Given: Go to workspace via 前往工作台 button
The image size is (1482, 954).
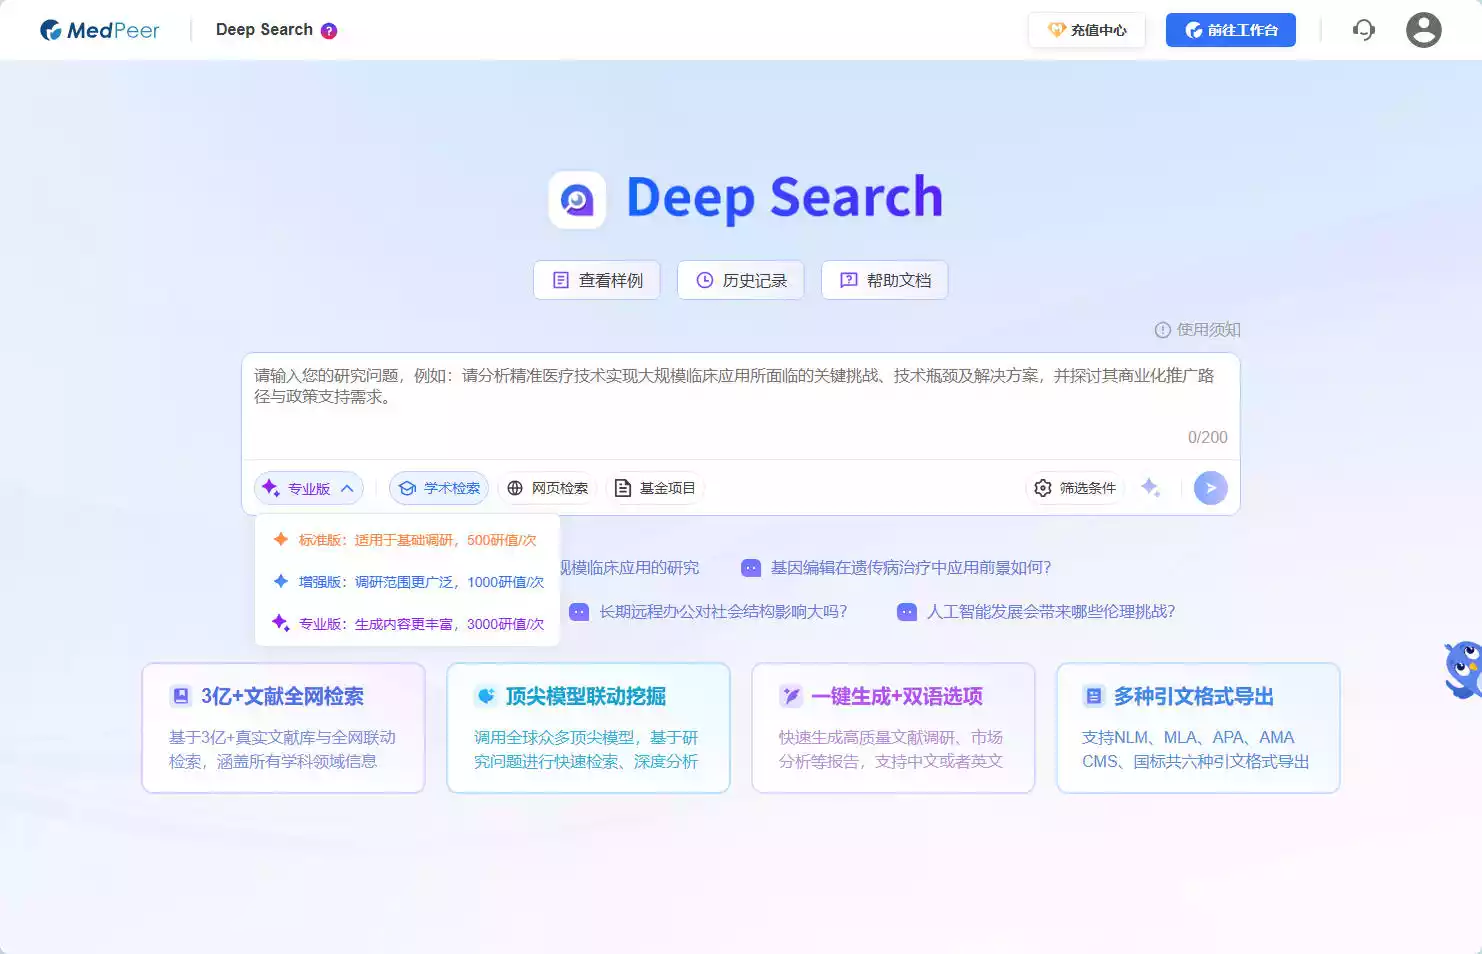Looking at the screenshot, I should pos(1230,30).
